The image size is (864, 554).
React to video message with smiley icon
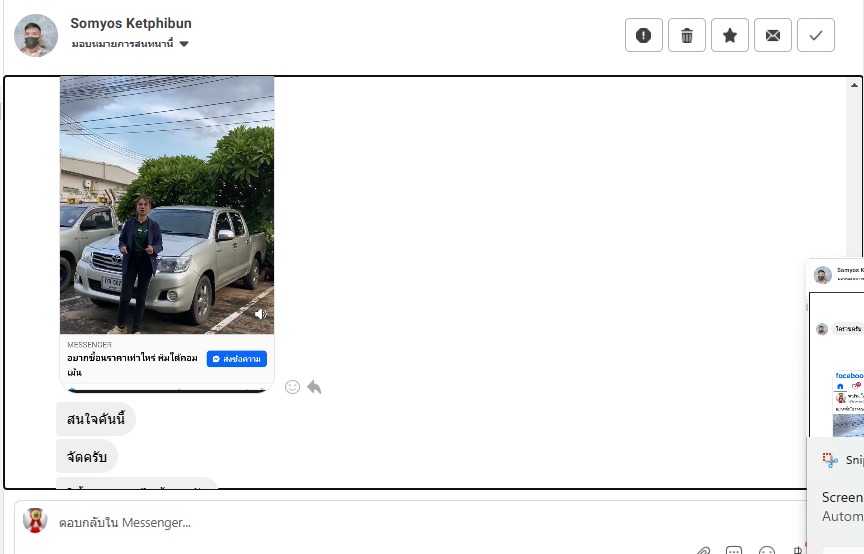coord(293,387)
